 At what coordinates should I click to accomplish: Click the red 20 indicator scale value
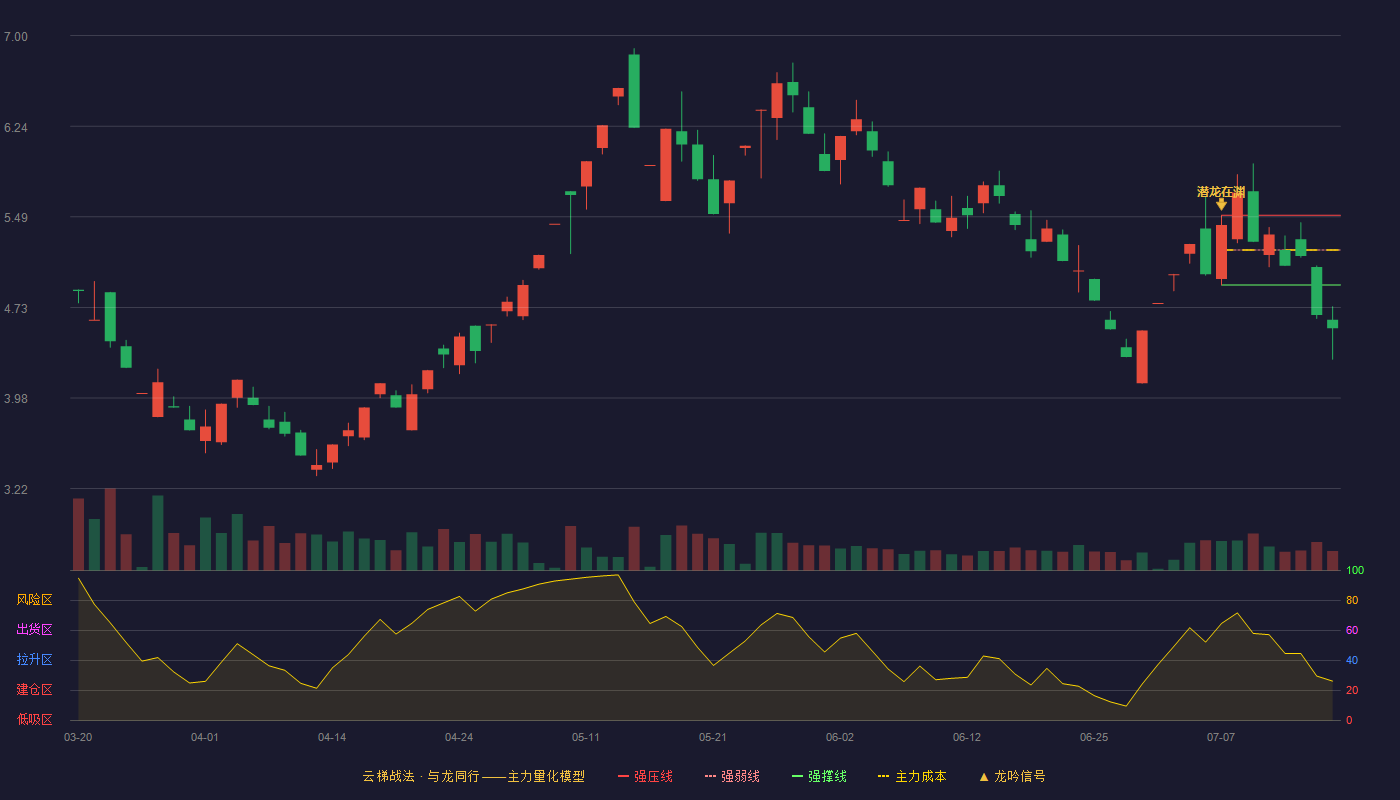click(x=1352, y=690)
